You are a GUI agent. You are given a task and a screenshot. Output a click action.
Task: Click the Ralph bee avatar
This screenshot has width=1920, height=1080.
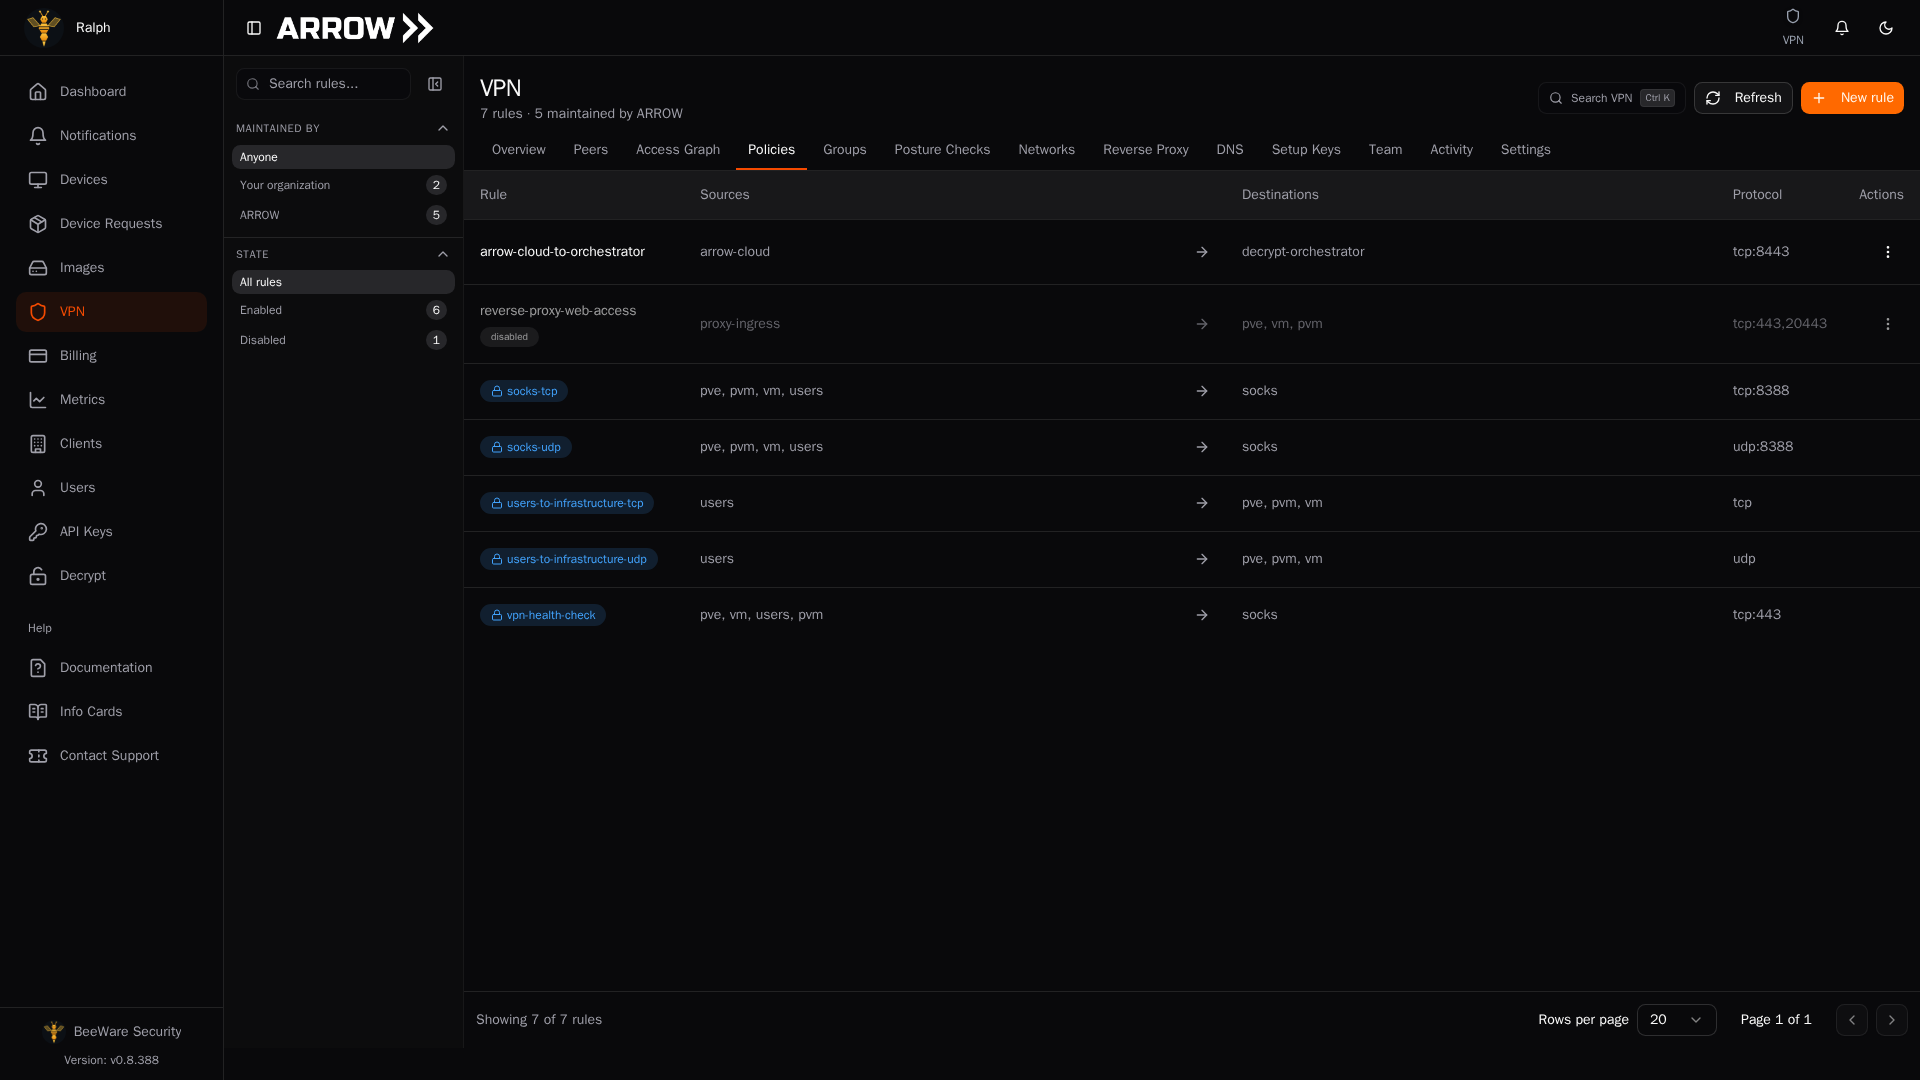(x=44, y=28)
